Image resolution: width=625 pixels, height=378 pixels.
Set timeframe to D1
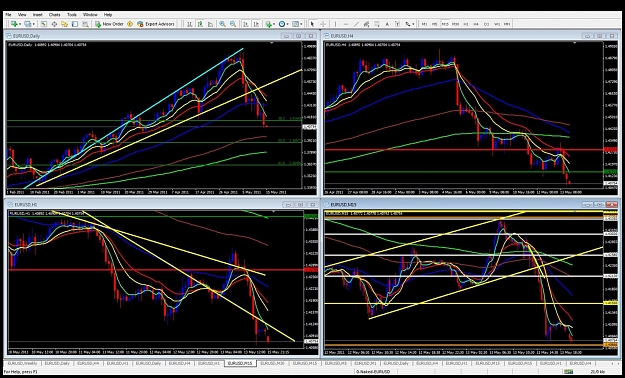pos(486,24)
